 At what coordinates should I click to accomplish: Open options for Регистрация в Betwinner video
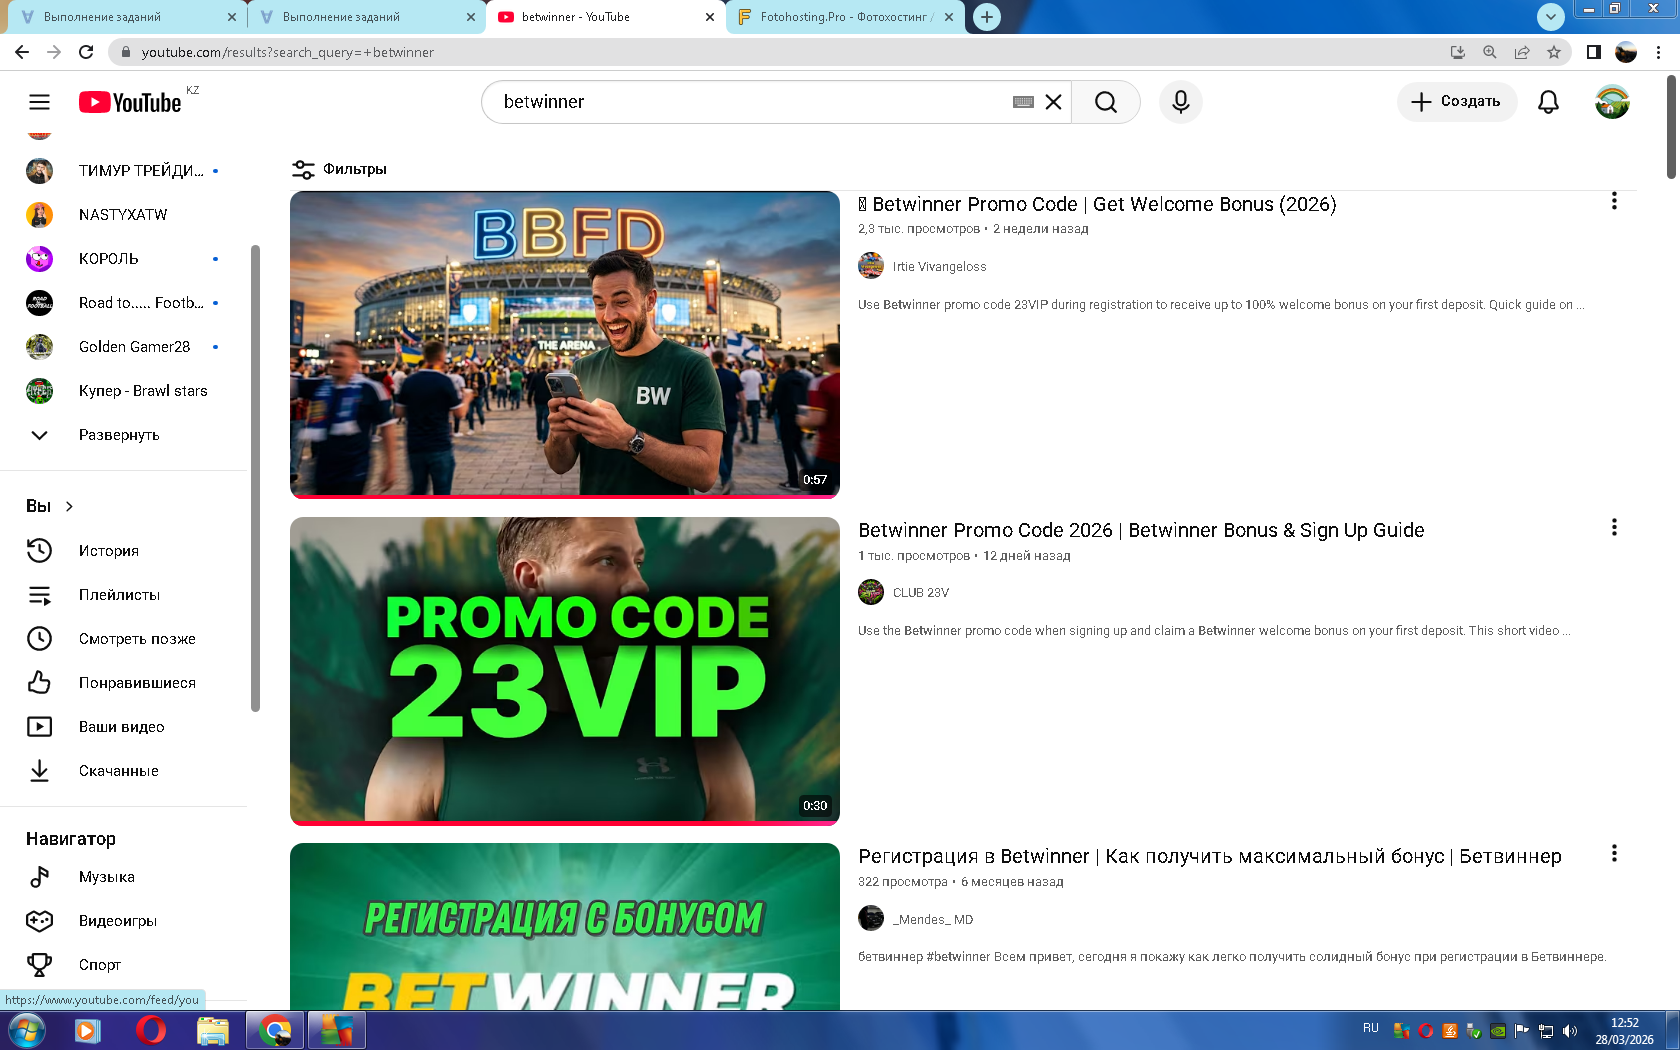tap(1614, 853)
